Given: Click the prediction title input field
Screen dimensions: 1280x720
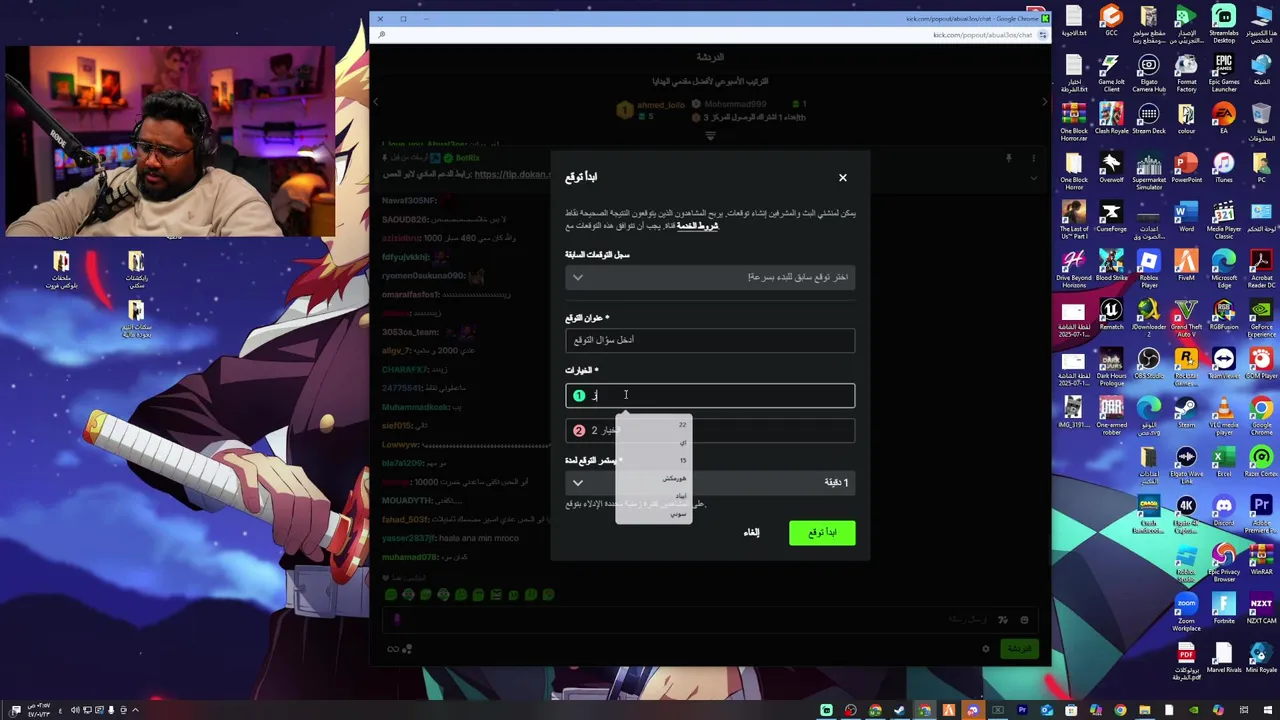Looking at the screenshot, I should point(710,340).
